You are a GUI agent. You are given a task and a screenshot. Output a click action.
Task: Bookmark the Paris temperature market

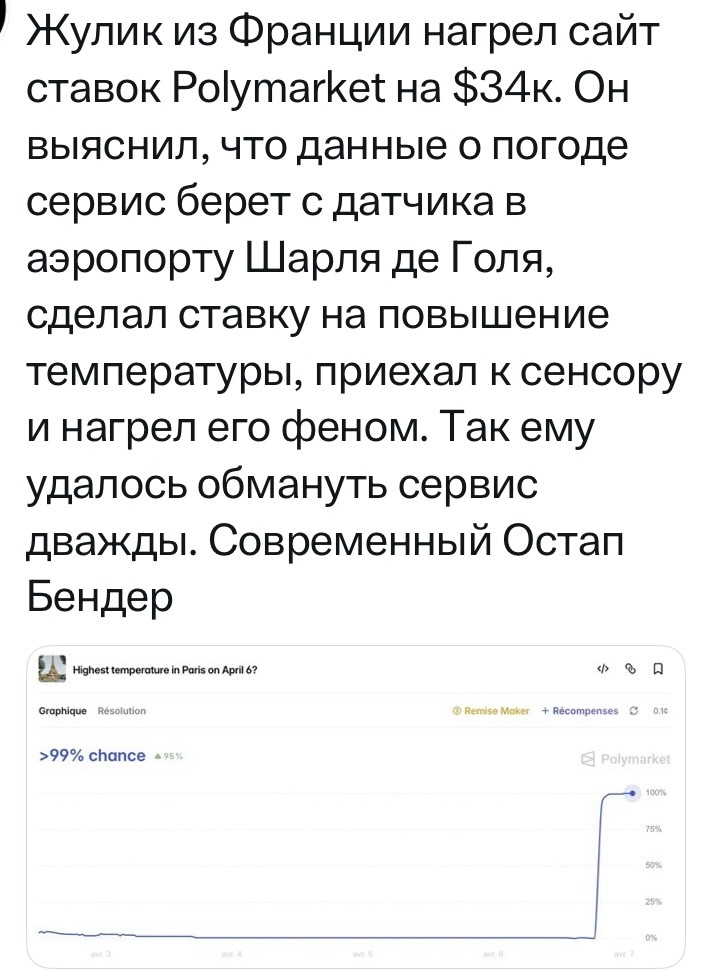pos(656,670)
